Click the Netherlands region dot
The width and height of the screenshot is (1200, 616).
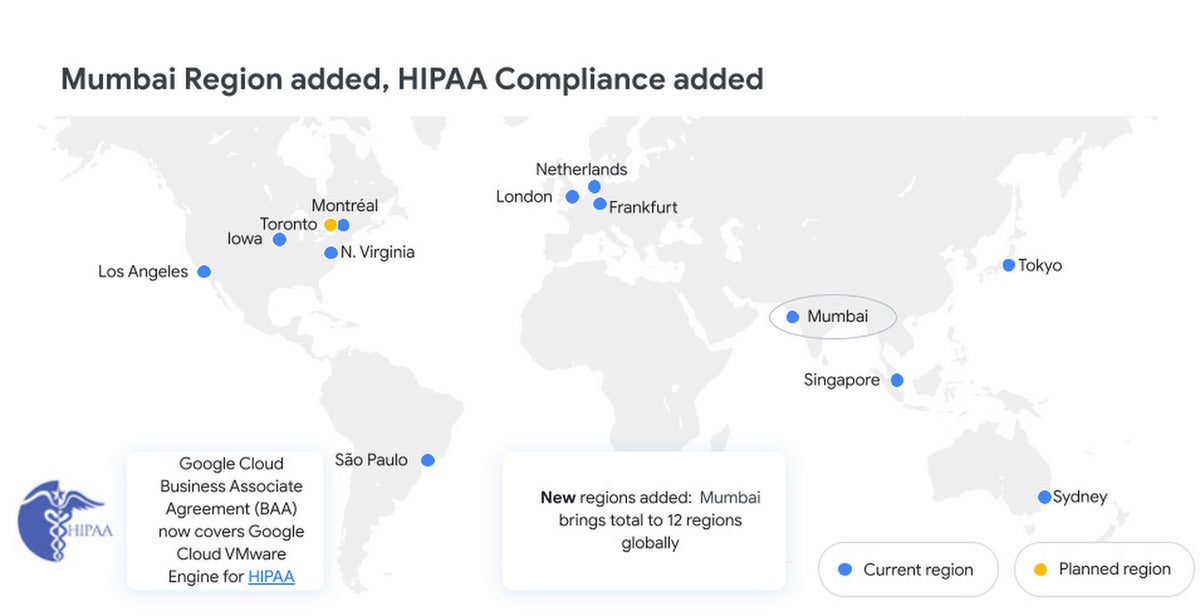tap(594, 186)
